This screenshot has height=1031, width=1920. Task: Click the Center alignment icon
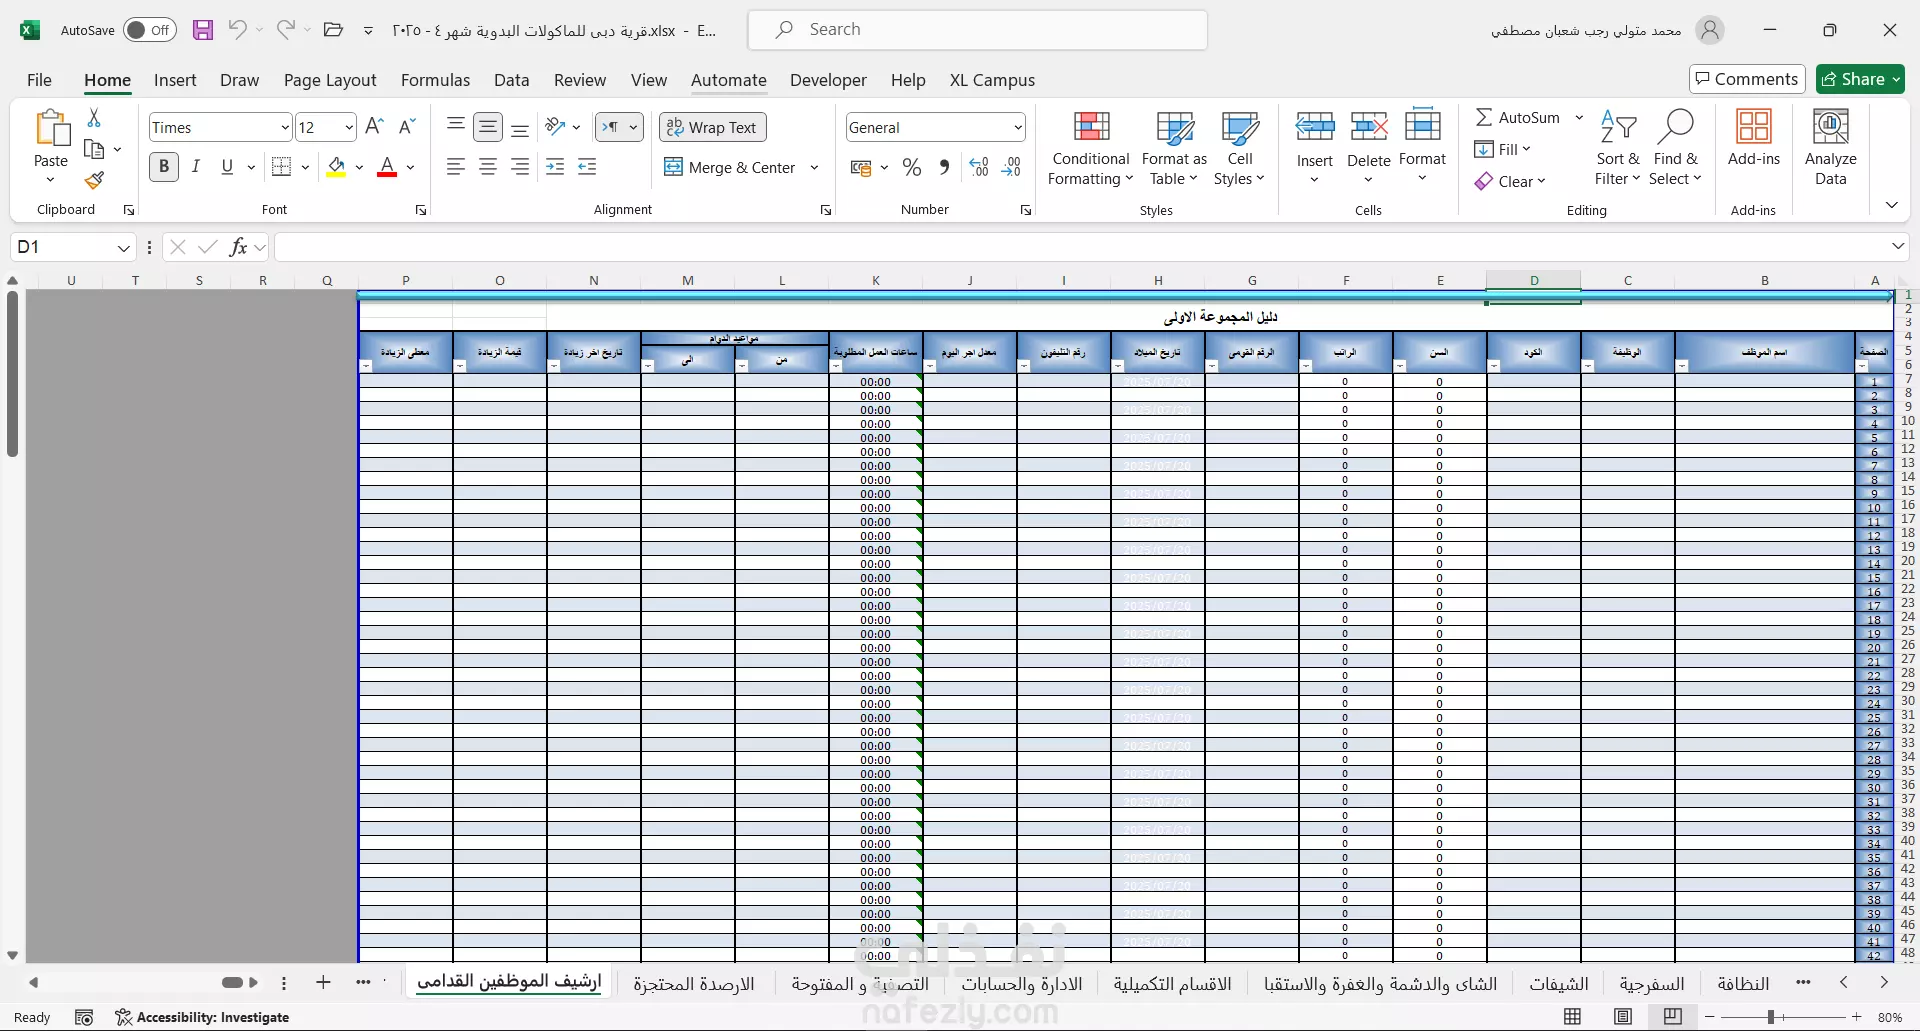click(488, 167)
